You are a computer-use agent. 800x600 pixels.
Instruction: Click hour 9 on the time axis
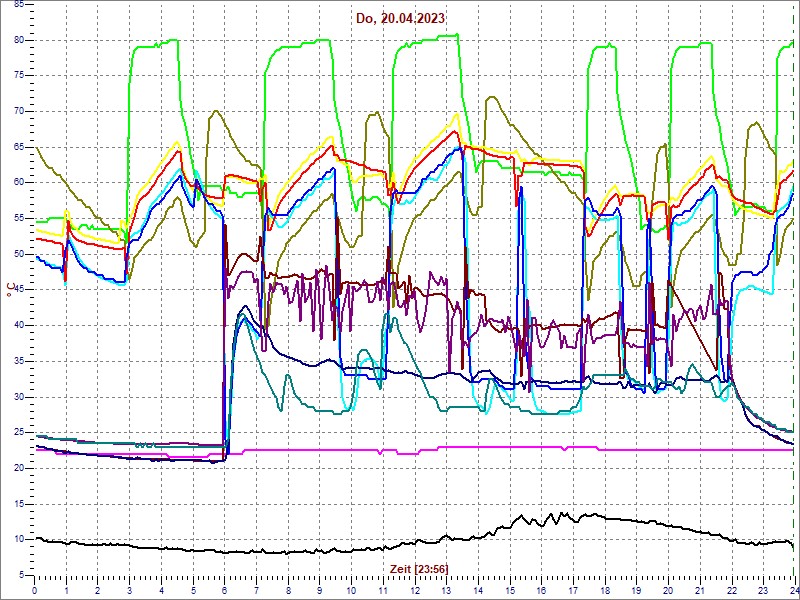coord(319,590)
